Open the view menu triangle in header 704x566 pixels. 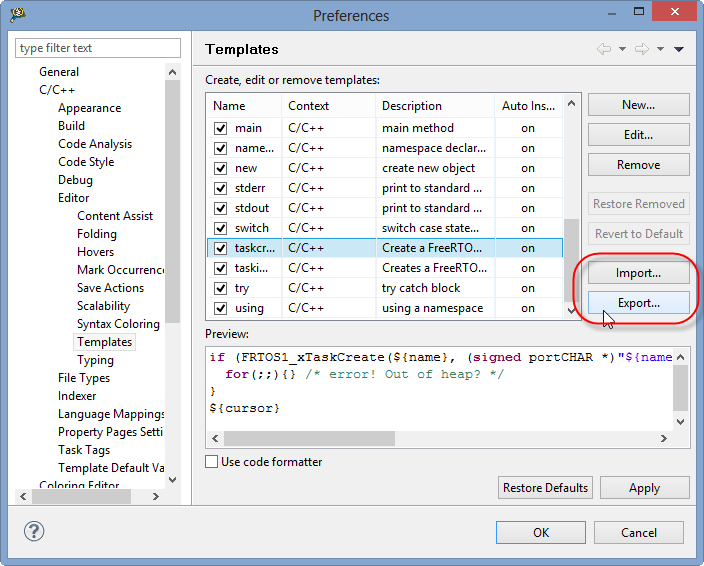[679, 49]
